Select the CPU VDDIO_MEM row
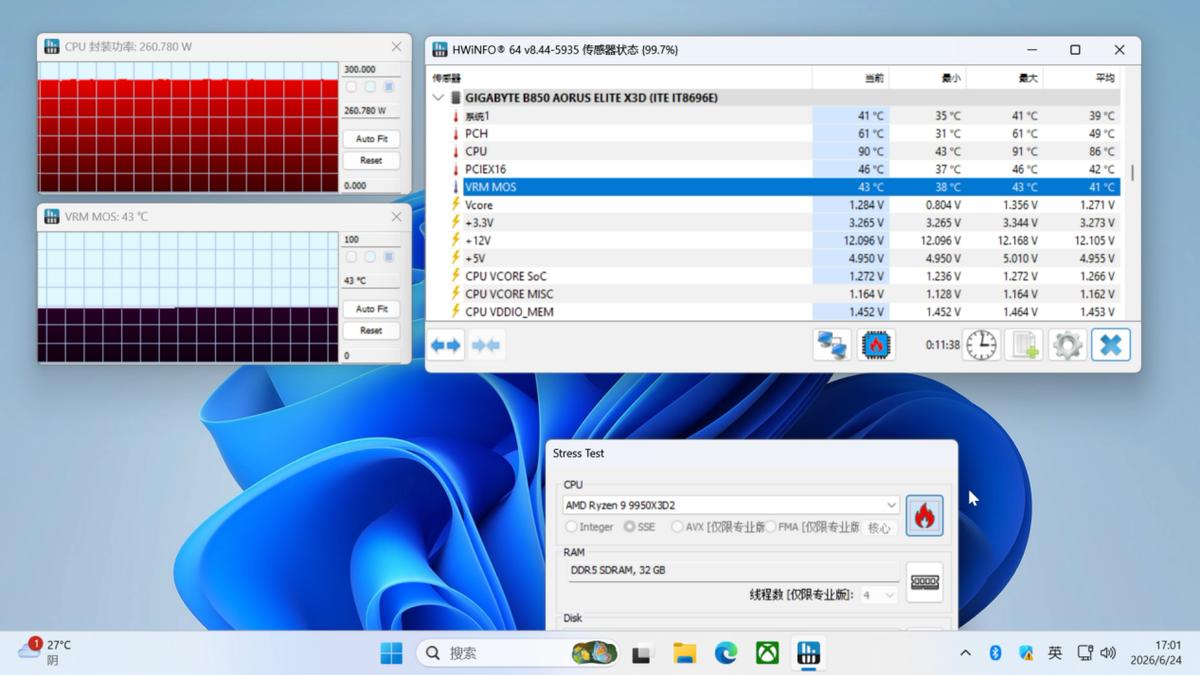The image size is (1200, 675). tap(775, 312)
